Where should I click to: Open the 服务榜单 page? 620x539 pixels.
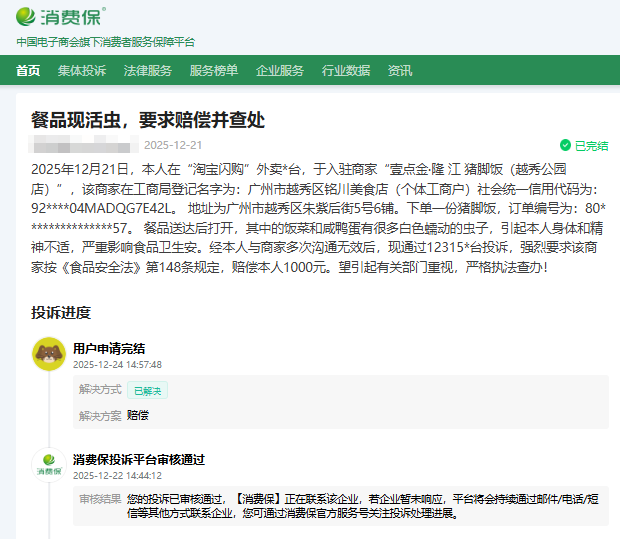[214, 70]
